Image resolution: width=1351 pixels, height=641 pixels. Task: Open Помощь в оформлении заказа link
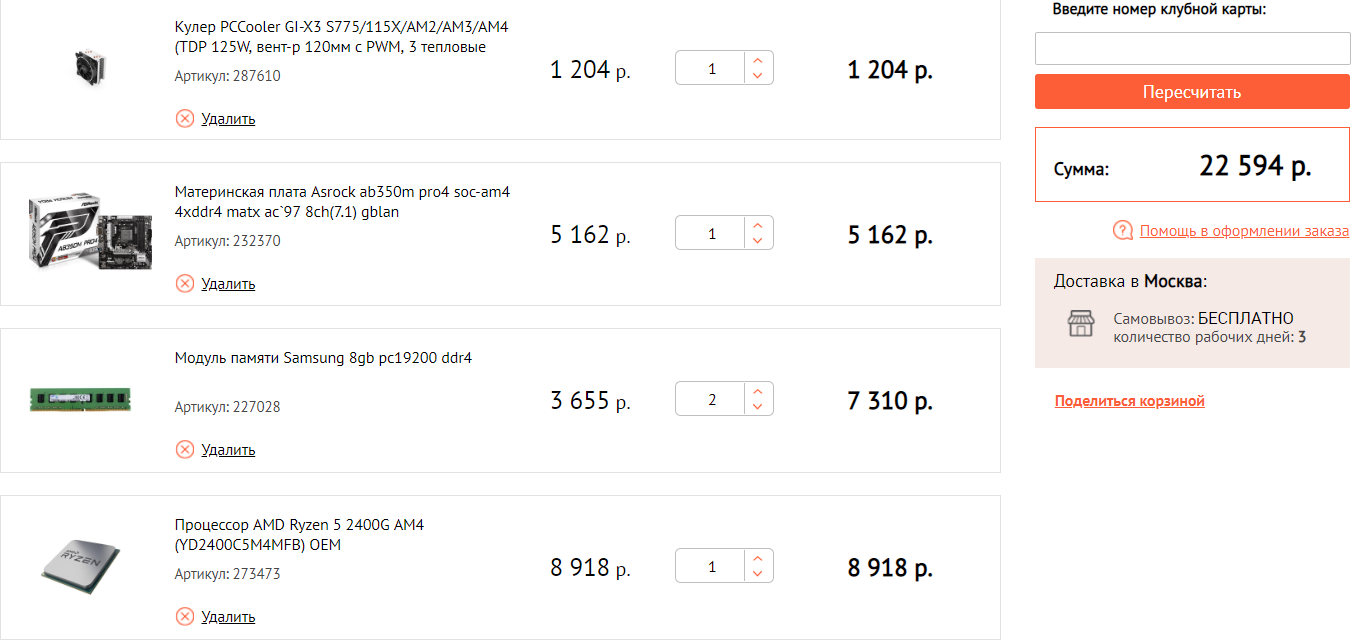[x=1244, y=231]
